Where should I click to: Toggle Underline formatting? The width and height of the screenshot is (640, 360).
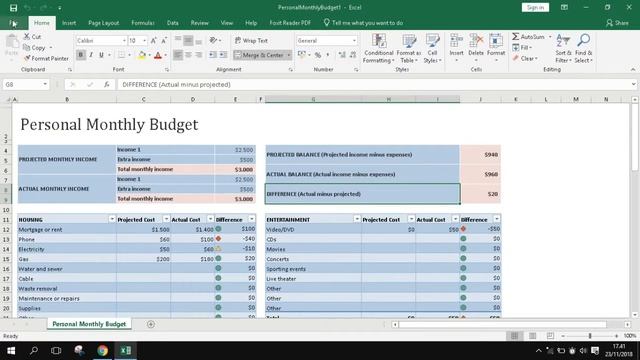(101, 55)
